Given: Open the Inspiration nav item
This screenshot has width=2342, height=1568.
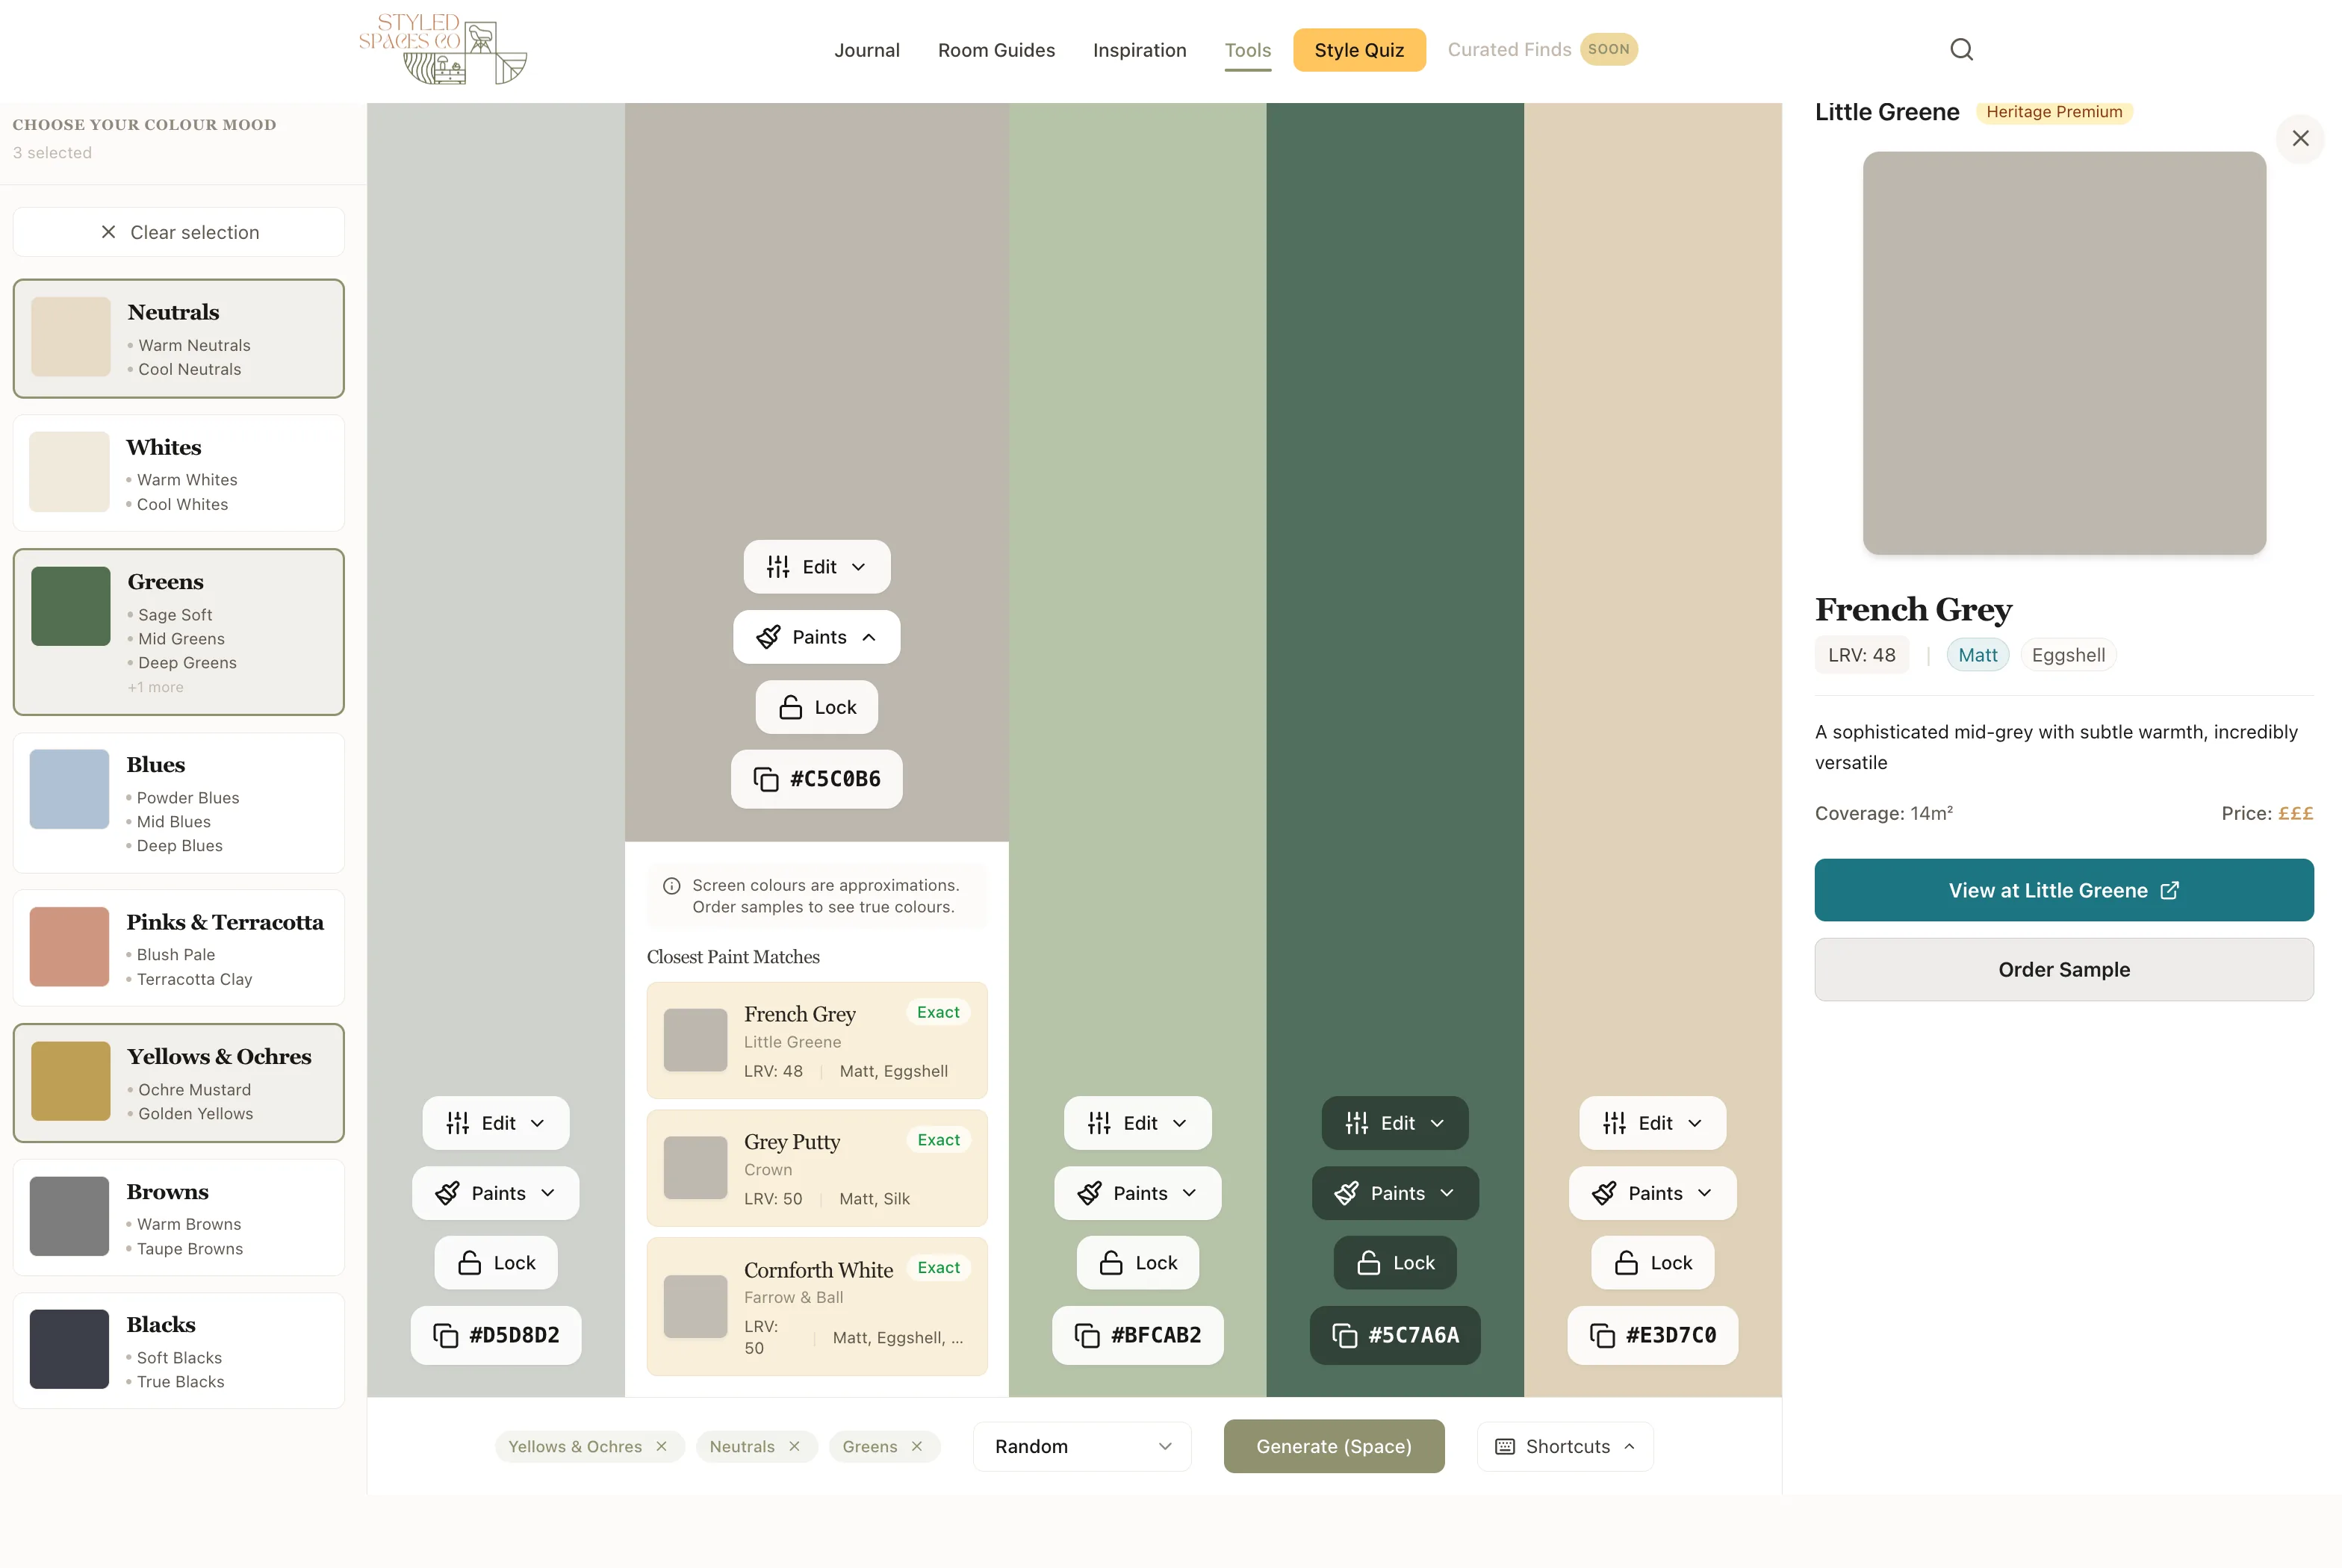Looking at the screenshot, I should 1139,50.
